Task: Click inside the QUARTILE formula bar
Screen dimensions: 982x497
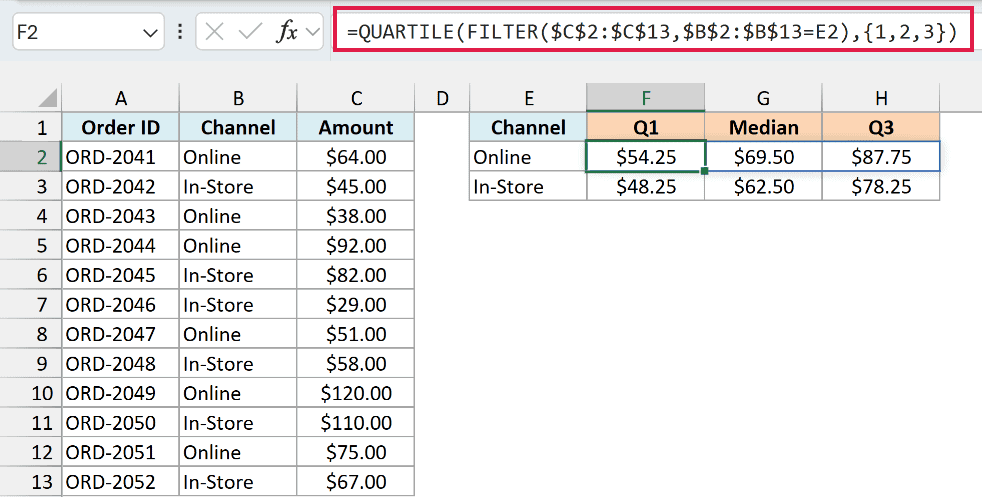Action: click(653, 31)
